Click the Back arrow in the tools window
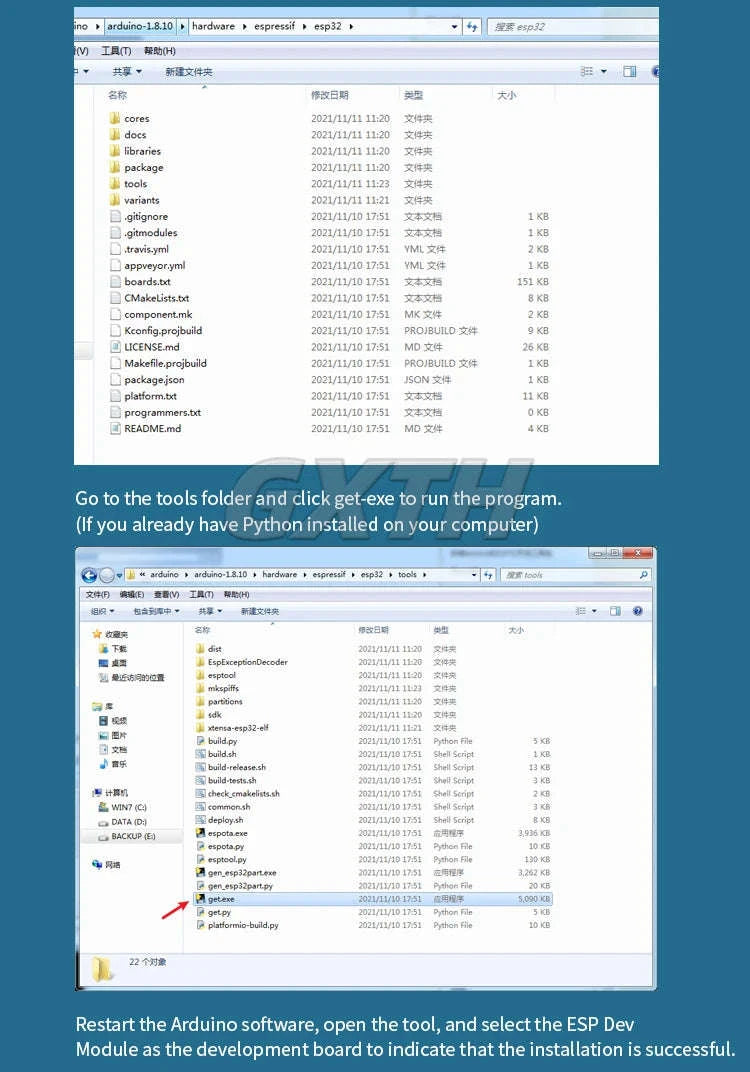 pos(89,575)
